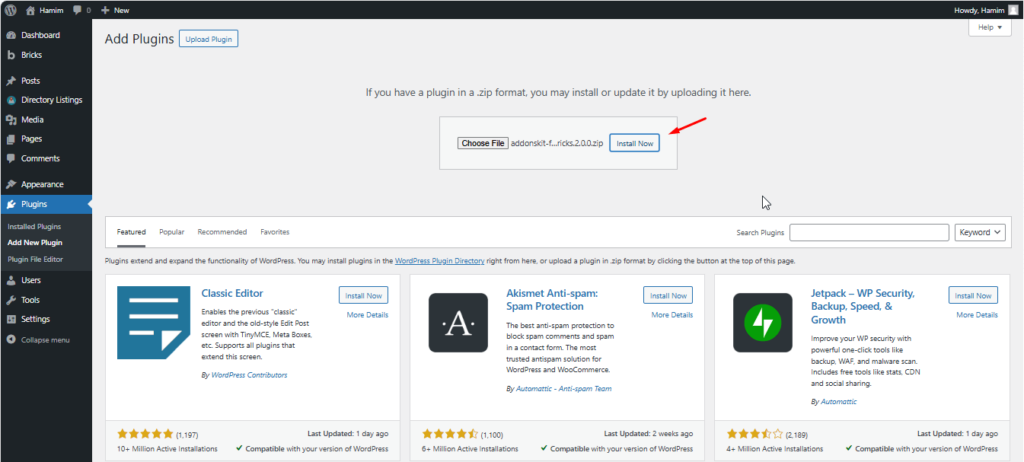Click the user avatar beside Howdy, Hamim
1024x462 pixels.
click(x=1013, y=10)
